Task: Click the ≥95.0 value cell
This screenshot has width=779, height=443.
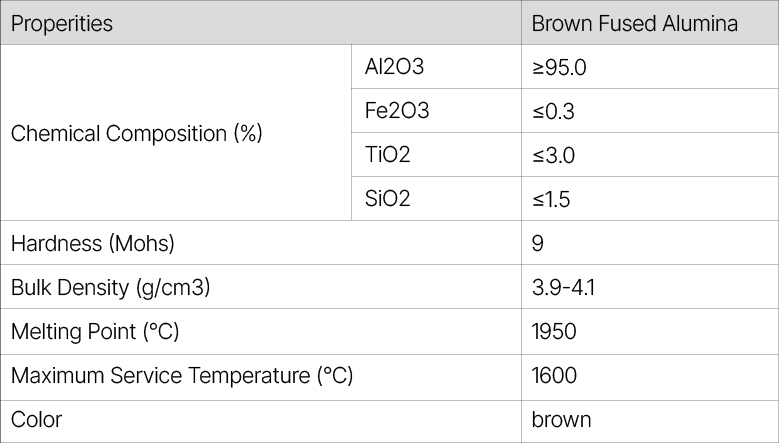Action: pos(560,68)
